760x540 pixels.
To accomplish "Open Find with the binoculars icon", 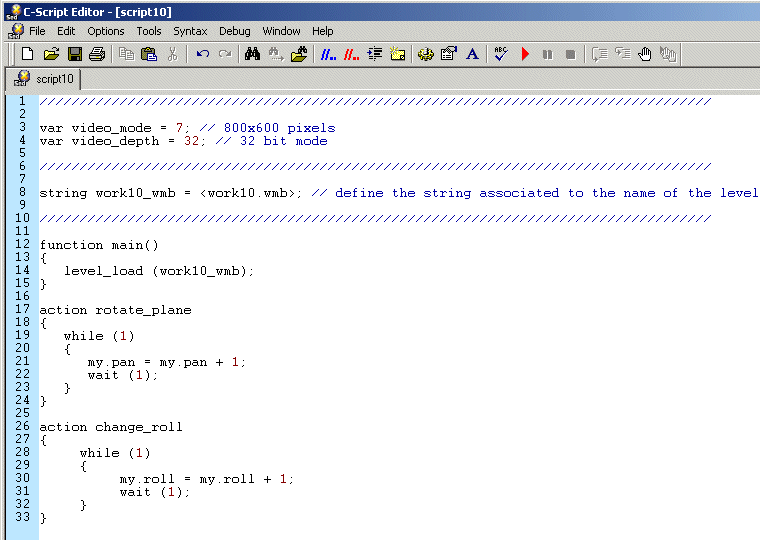I will 253,54.
